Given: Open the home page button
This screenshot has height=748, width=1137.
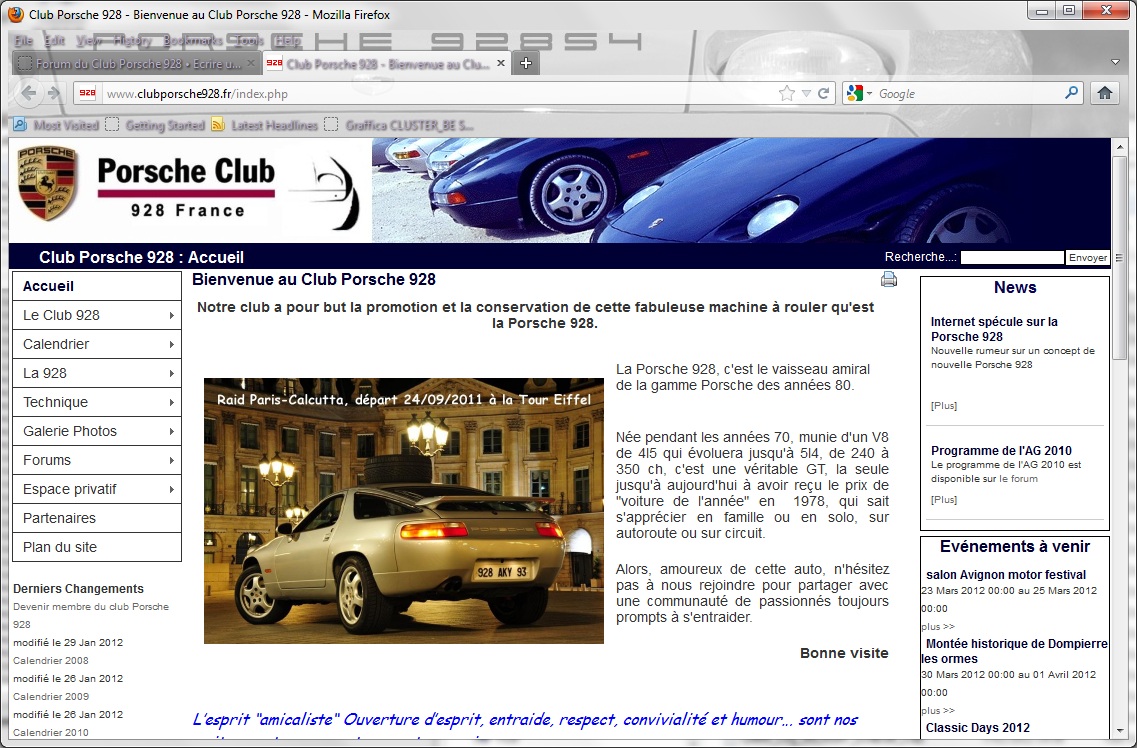Looking at the screenshot, I should (x=1104, y=94).
